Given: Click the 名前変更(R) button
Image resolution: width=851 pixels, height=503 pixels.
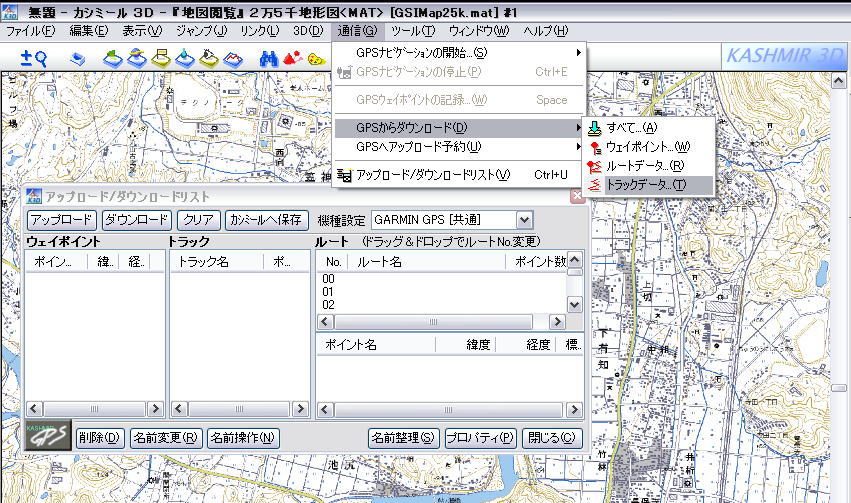Looking at the screenshot, I should (166, 438).
